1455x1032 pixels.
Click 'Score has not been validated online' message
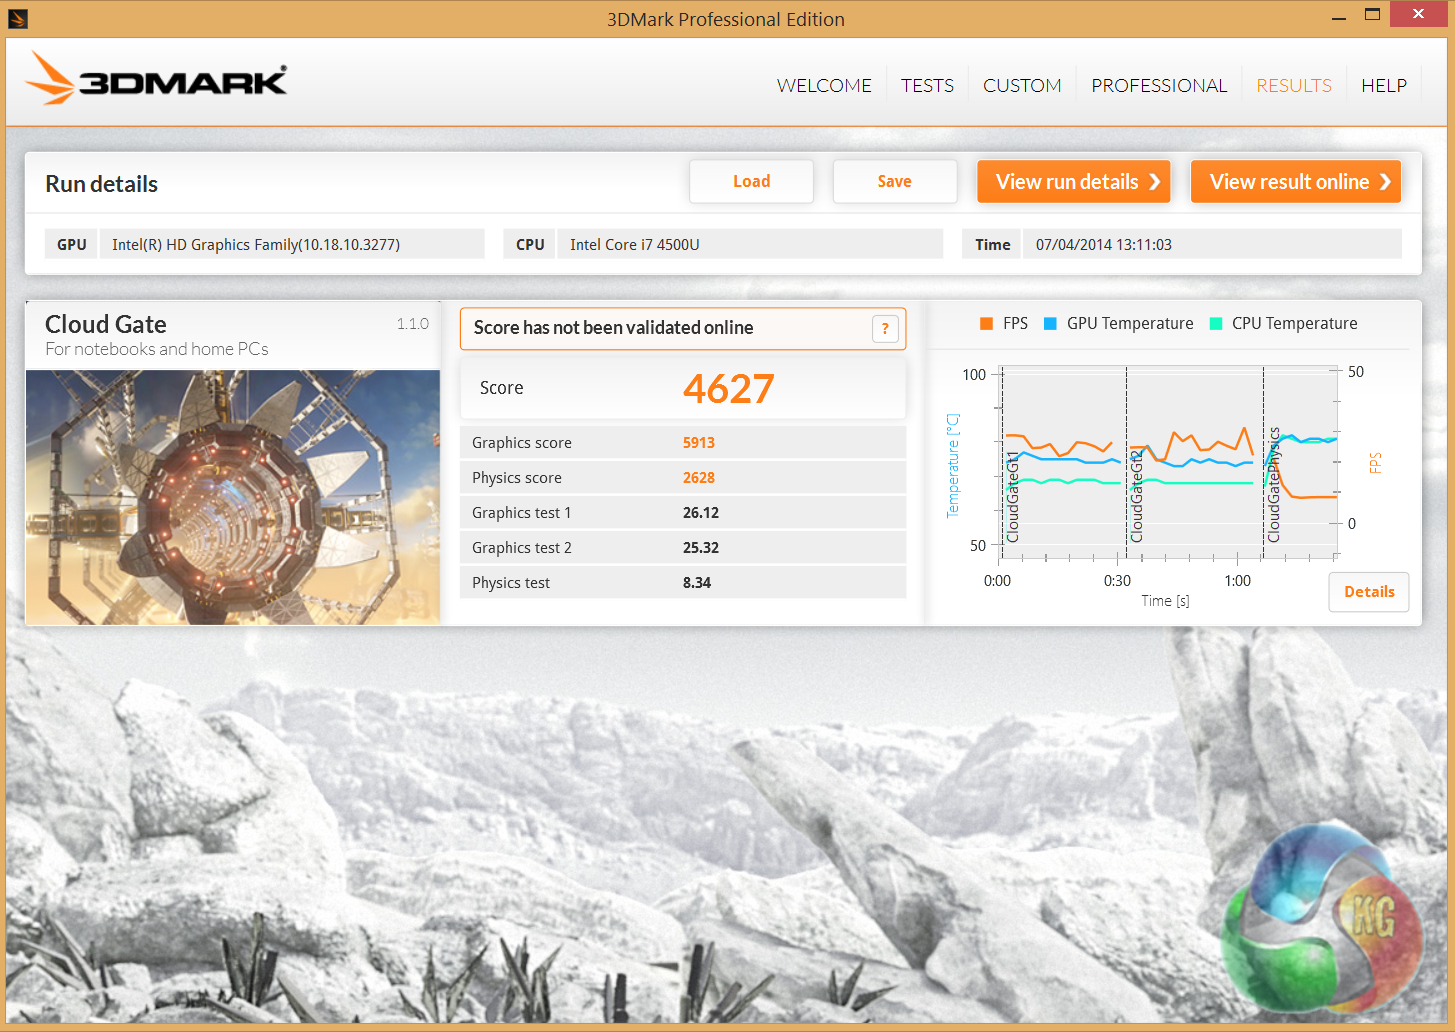pos(614,328)
